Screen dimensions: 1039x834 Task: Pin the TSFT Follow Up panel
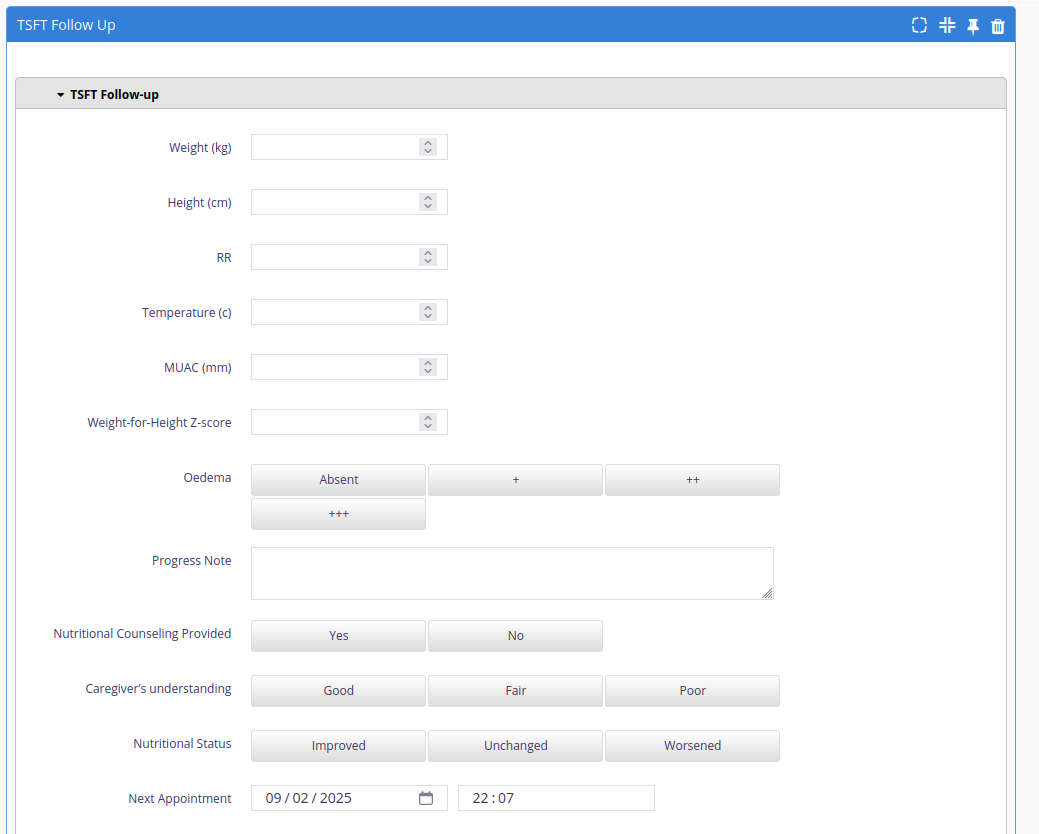click(973, 26)
